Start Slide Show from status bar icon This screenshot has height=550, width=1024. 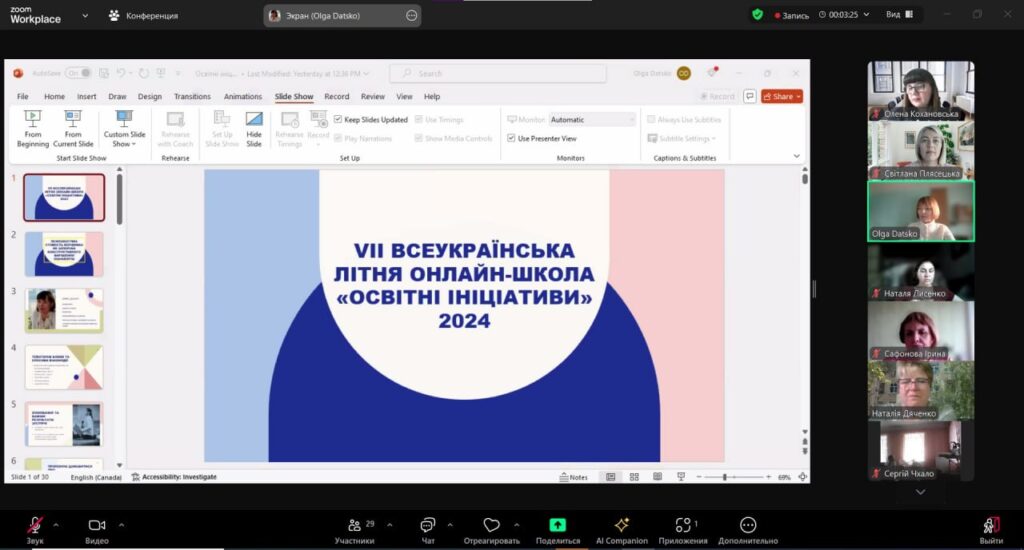(681, 477)
